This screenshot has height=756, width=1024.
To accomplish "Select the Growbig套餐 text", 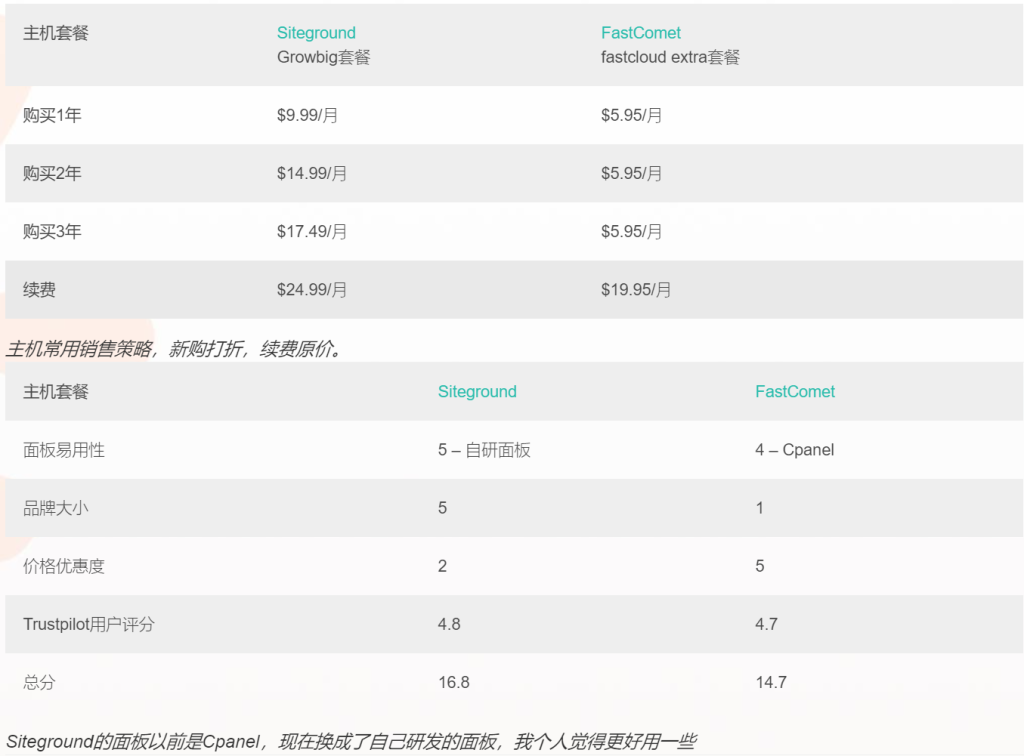I will click(x=323, y=57).
